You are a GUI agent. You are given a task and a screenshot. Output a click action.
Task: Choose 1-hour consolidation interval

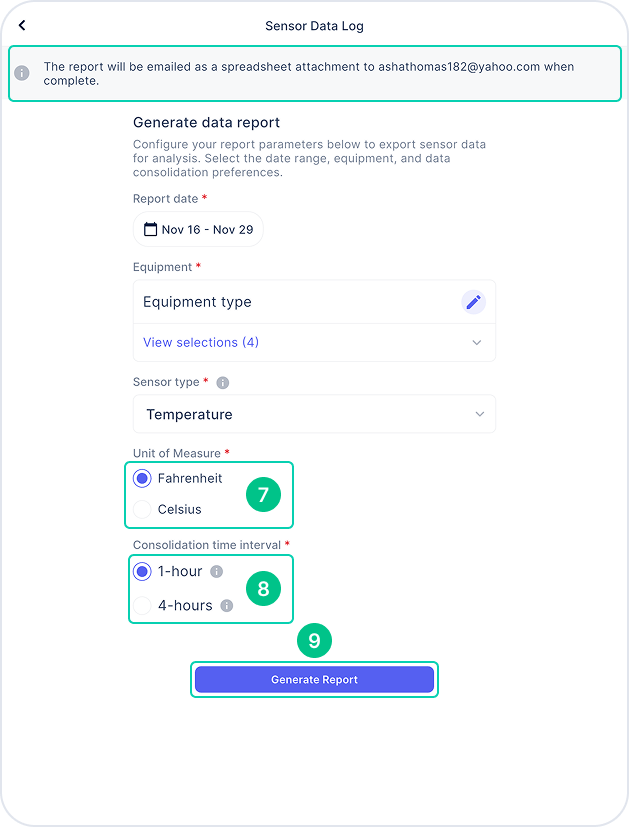click(x=142, y=572)
